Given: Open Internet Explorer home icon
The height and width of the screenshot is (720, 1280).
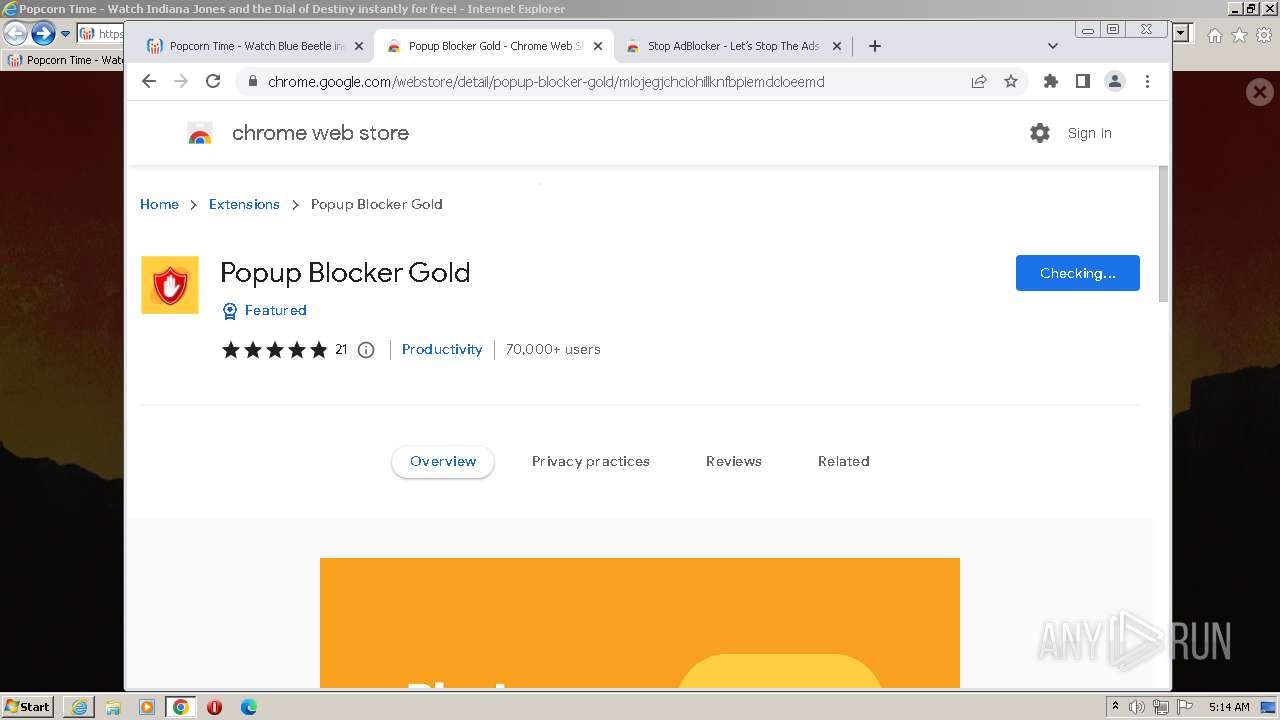Looking at the screenshot, I should pyautogui.click(x=1214, y=35).
